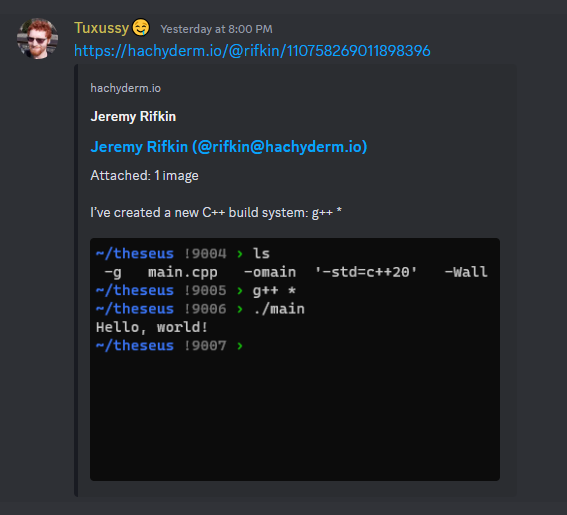Open 'Jeremy Rifkin (@rifkin@hachyderm.io)' embed title

coord(229,147)
